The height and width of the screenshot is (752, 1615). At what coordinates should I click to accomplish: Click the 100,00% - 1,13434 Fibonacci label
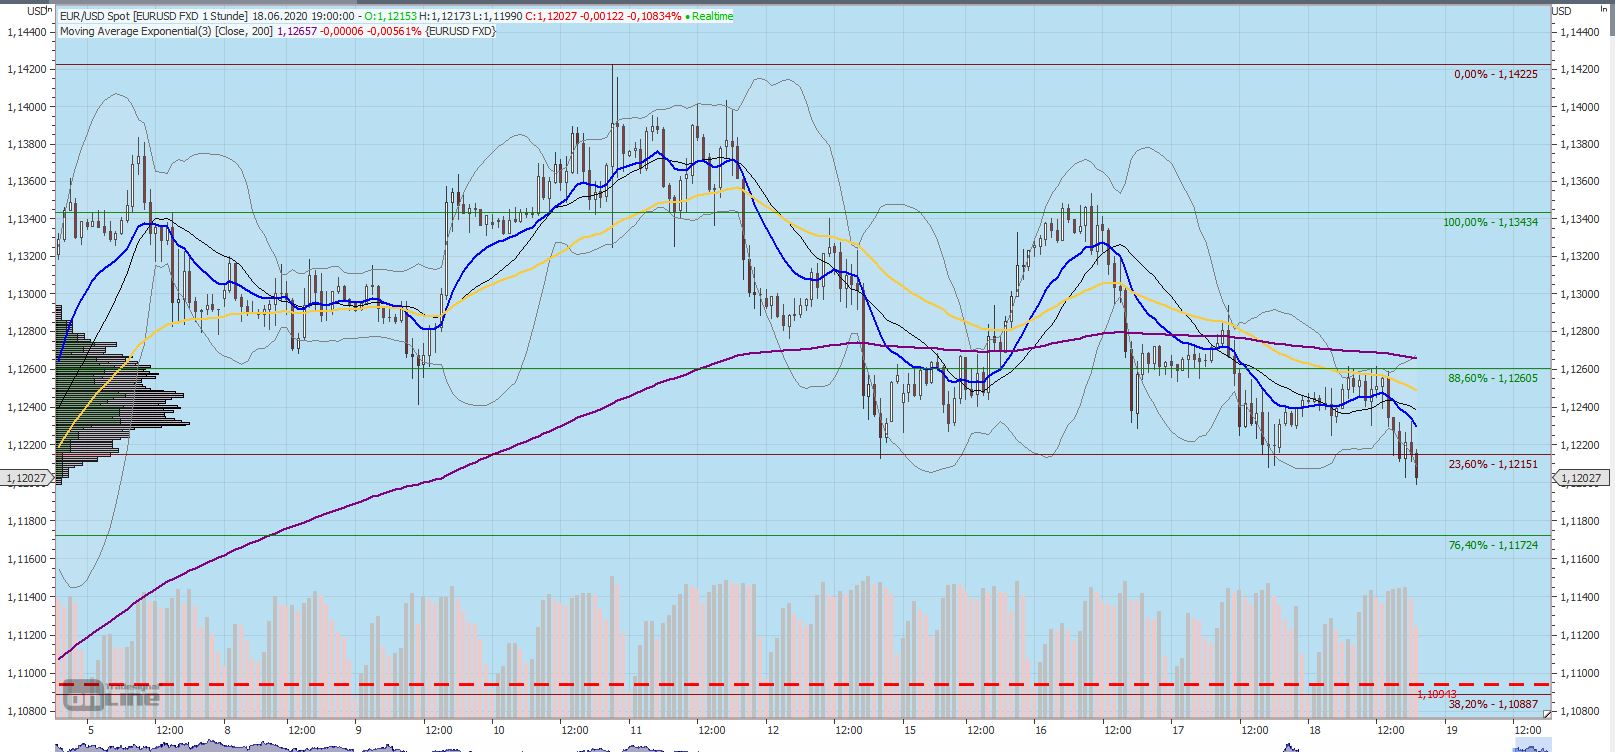[x=1490, y=222]
